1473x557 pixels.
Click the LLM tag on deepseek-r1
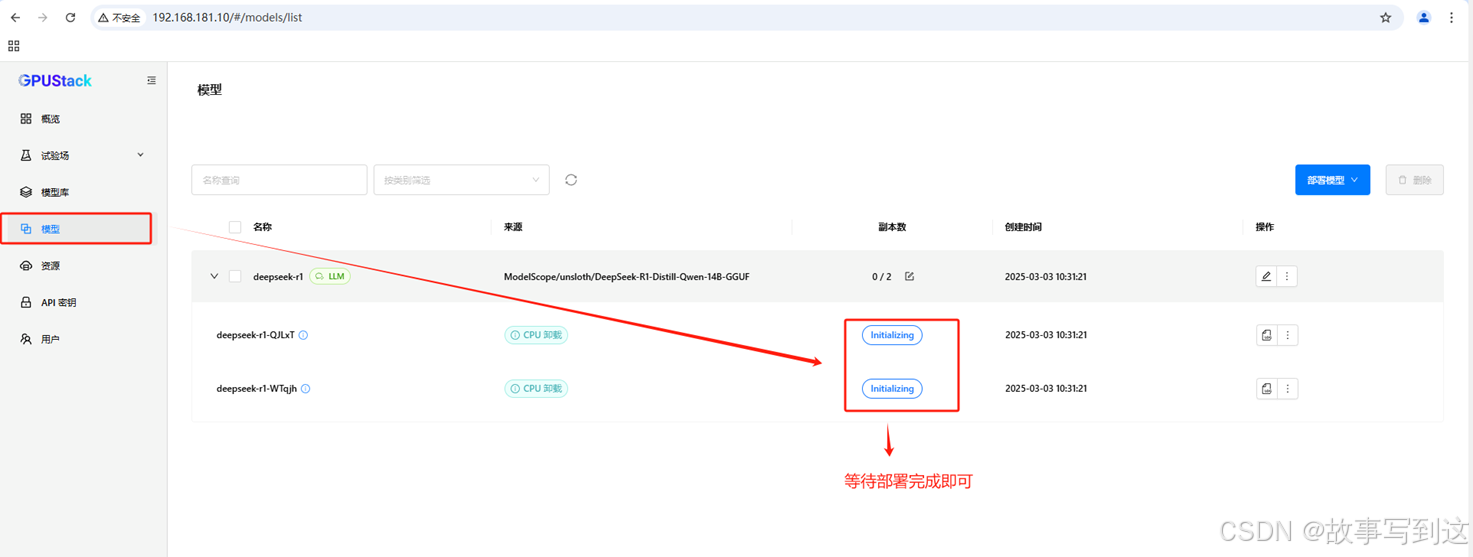330,276
